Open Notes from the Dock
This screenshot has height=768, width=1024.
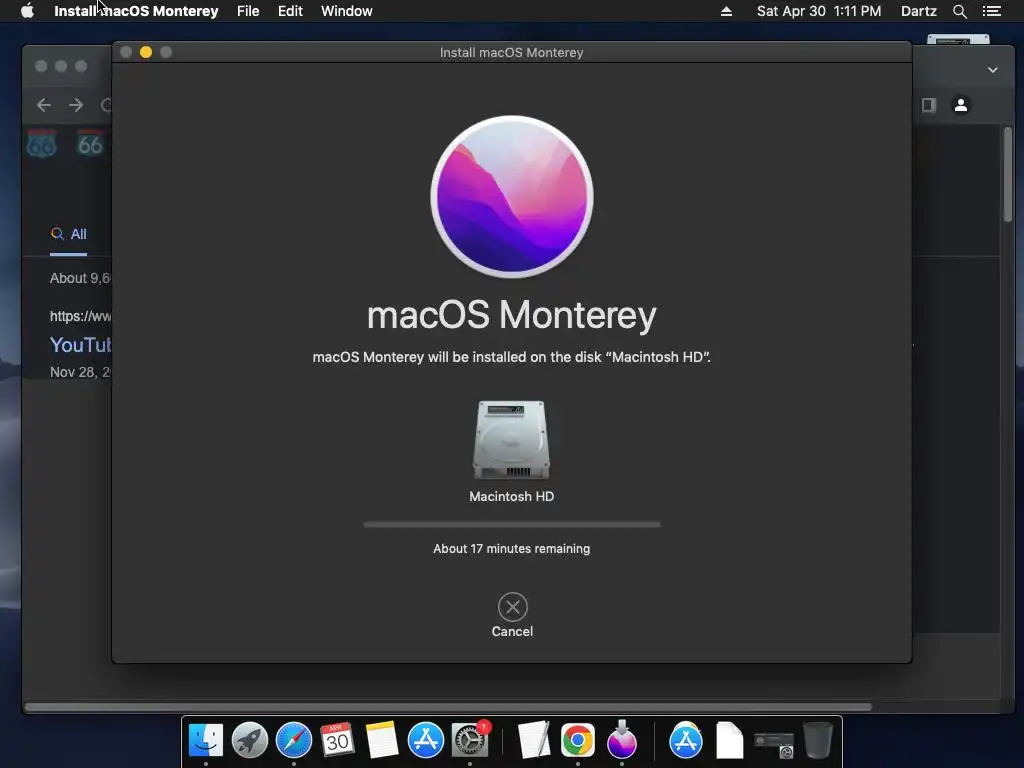381,740
